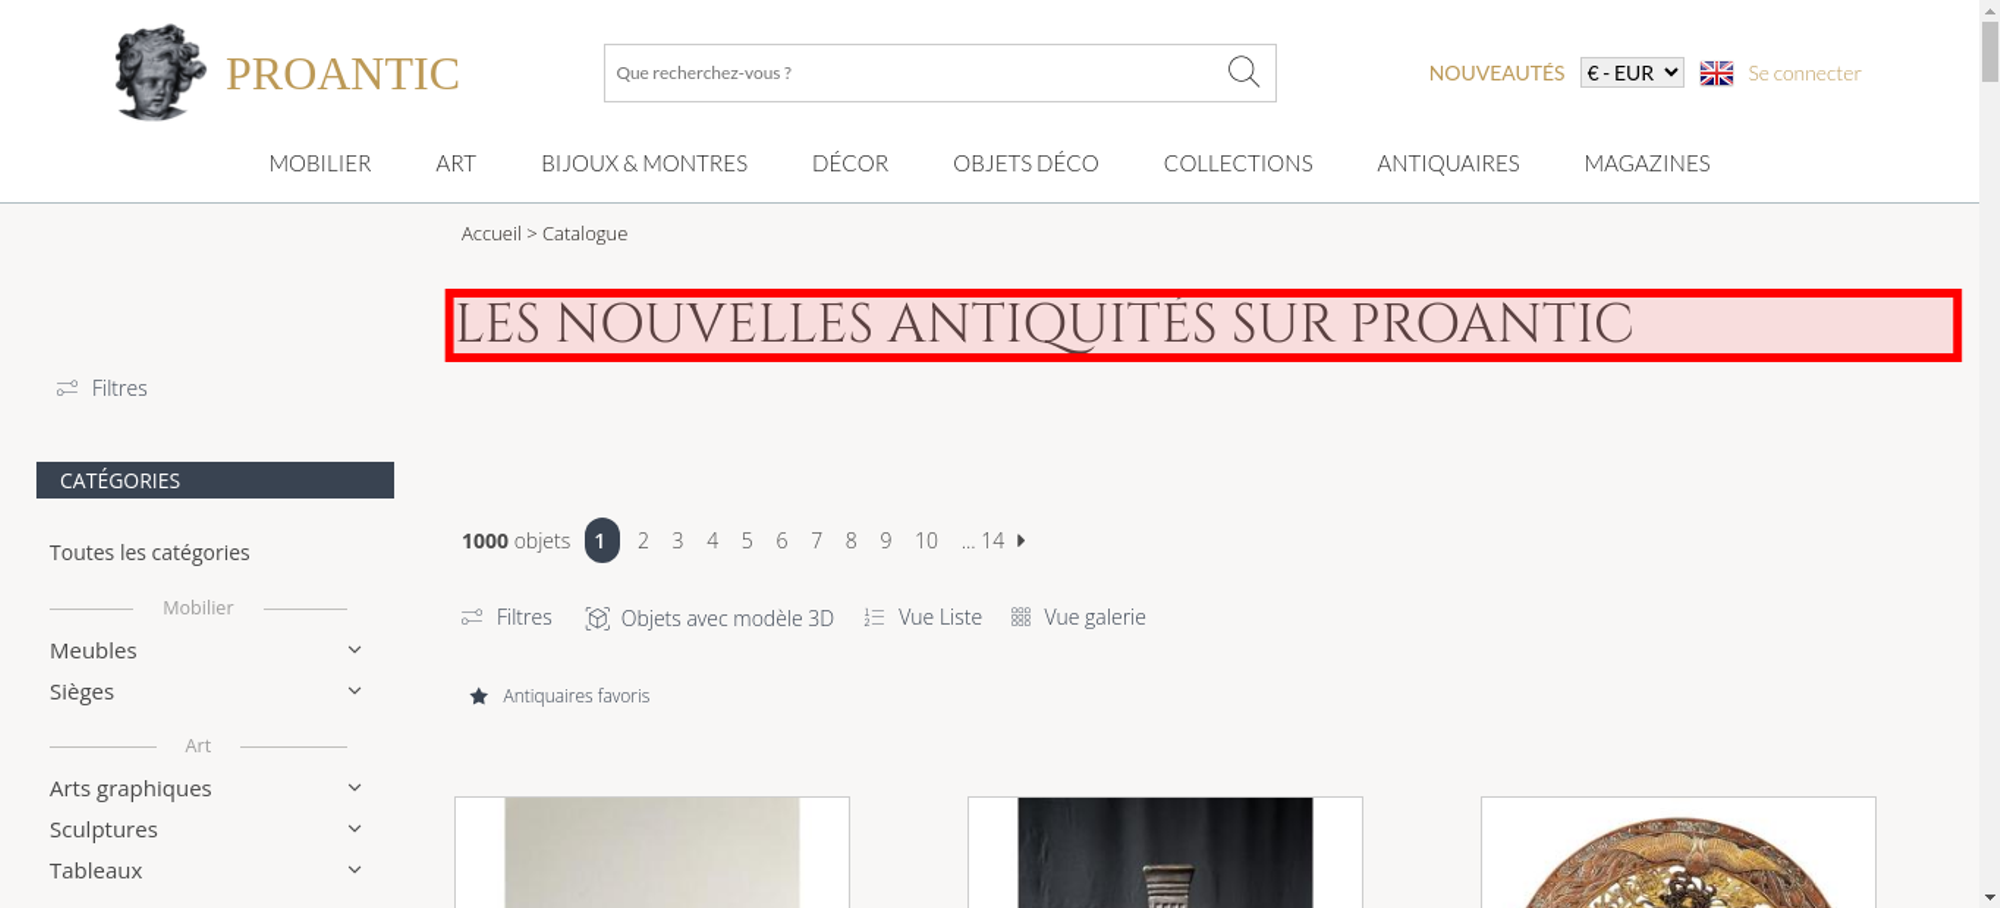The width and height of the screenshot is (2000, 908).
Task: Click the Se connecter link
Action: point(1804,73)
